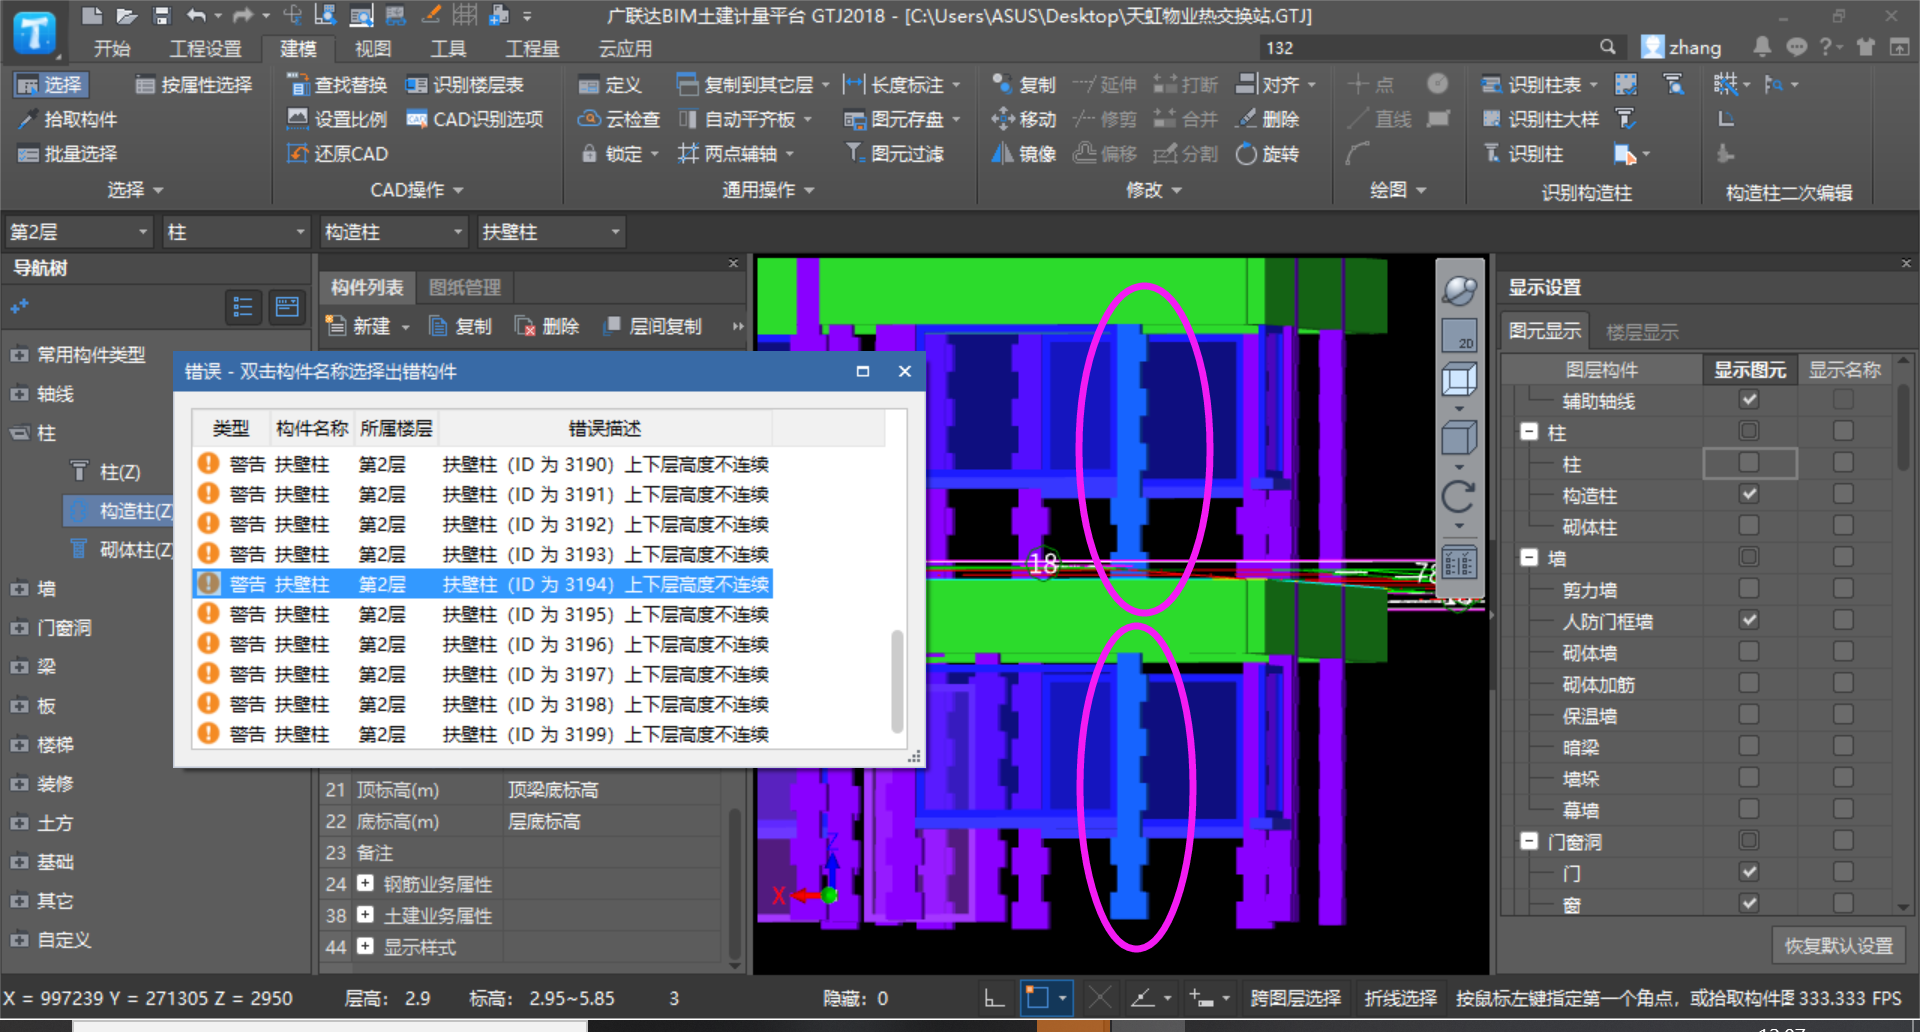The image size is (1920, 1032).
Task: Click the 批量选择 batch select tool
Action: [x=68, y=154]
